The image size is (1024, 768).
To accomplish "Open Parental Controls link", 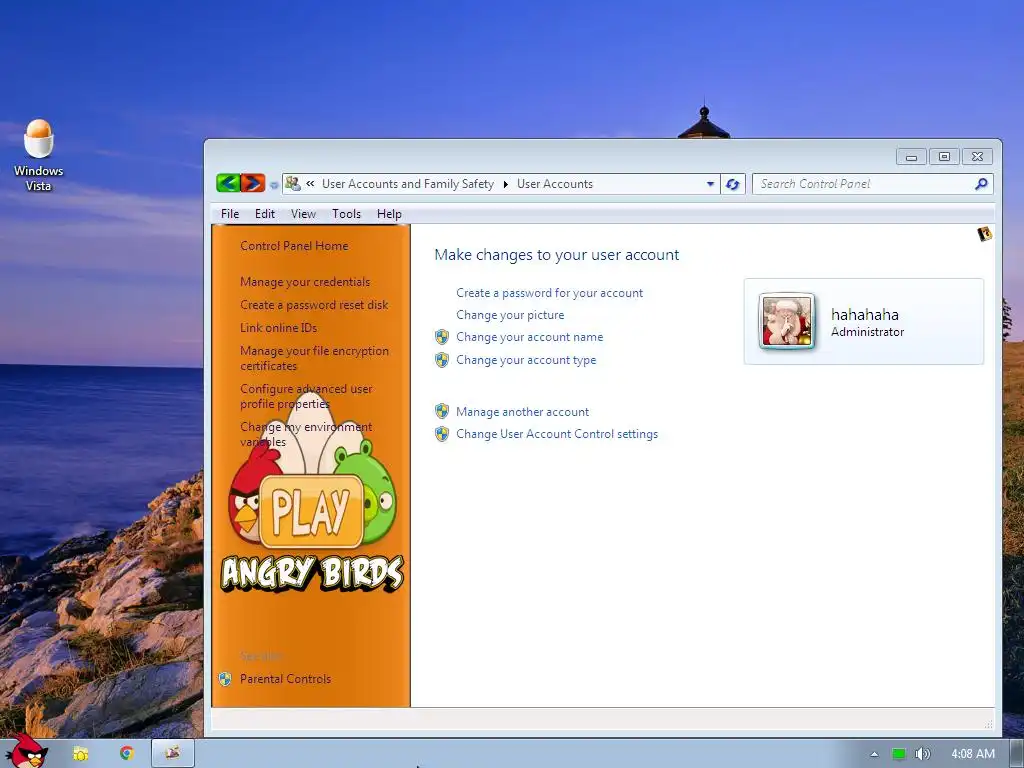I will [x=285, y=679].
